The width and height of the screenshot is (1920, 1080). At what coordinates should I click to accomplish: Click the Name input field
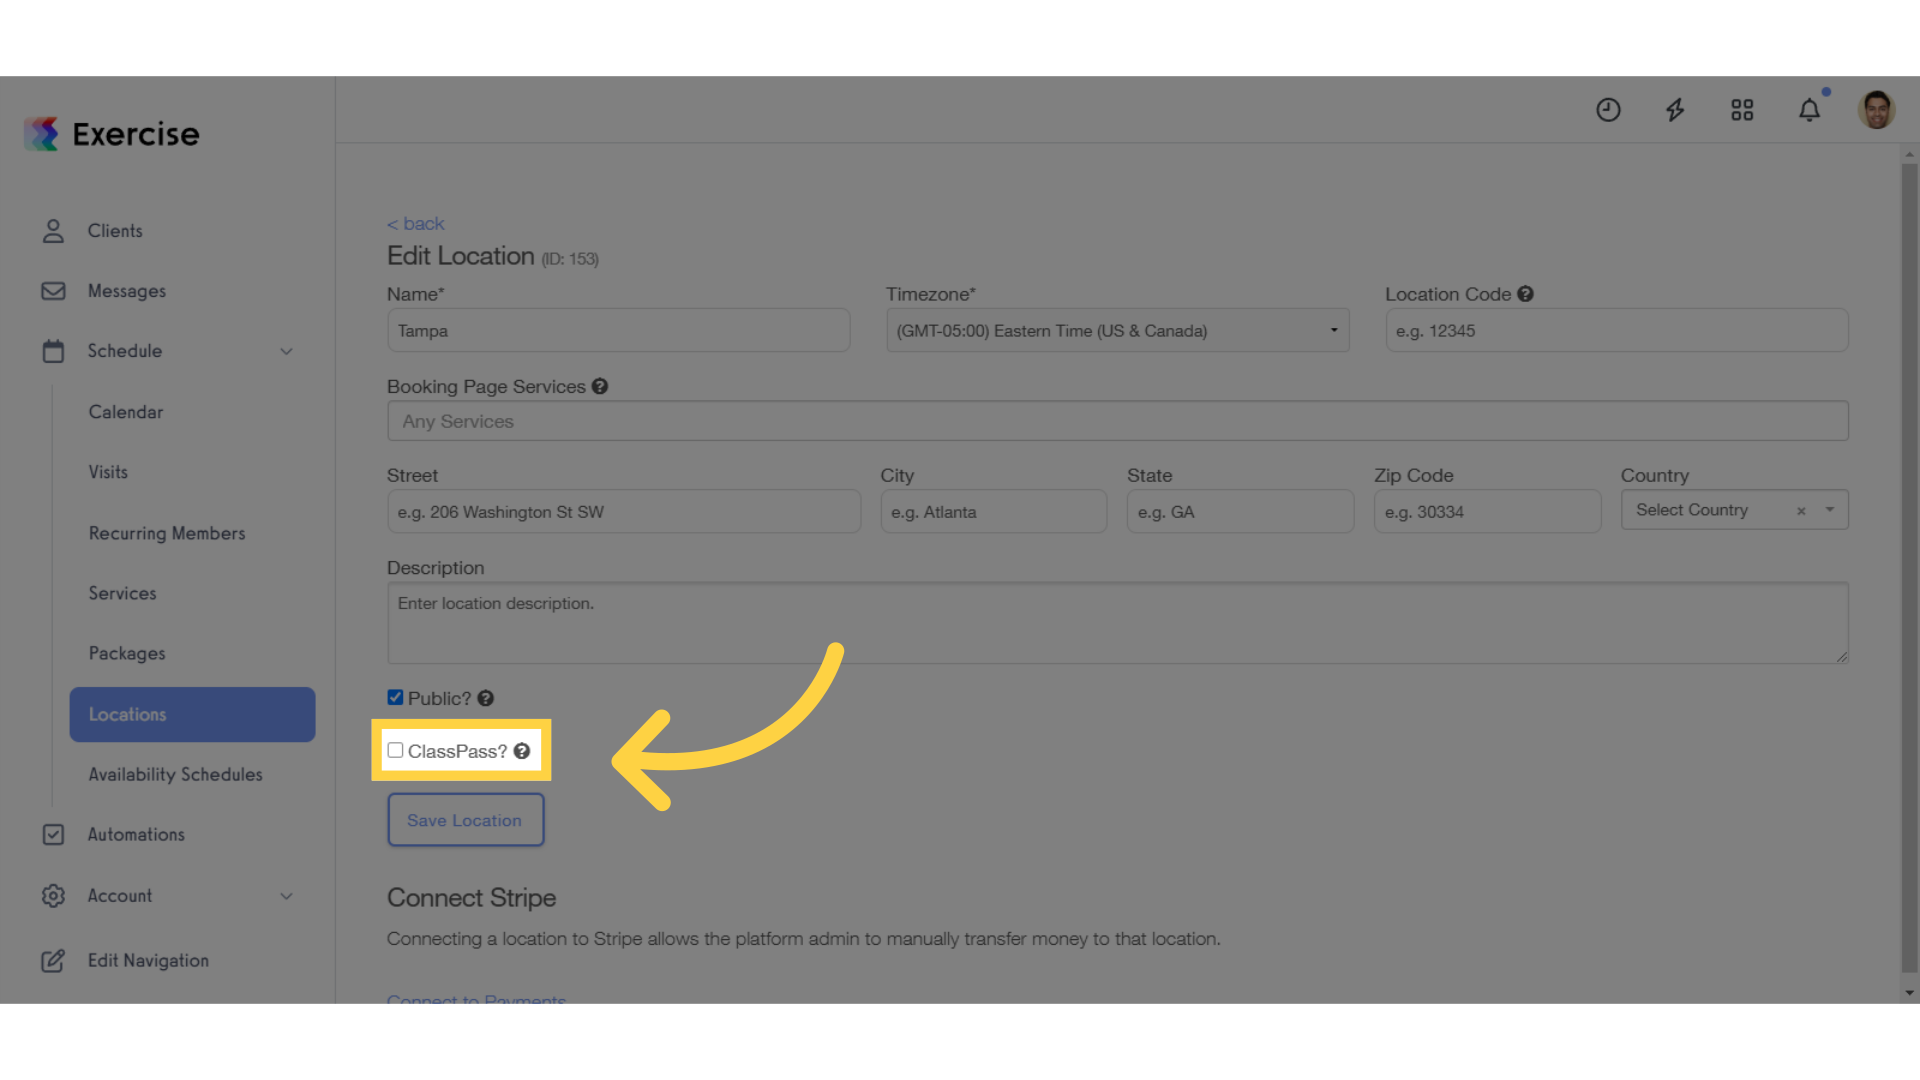(x=617, y=330)
